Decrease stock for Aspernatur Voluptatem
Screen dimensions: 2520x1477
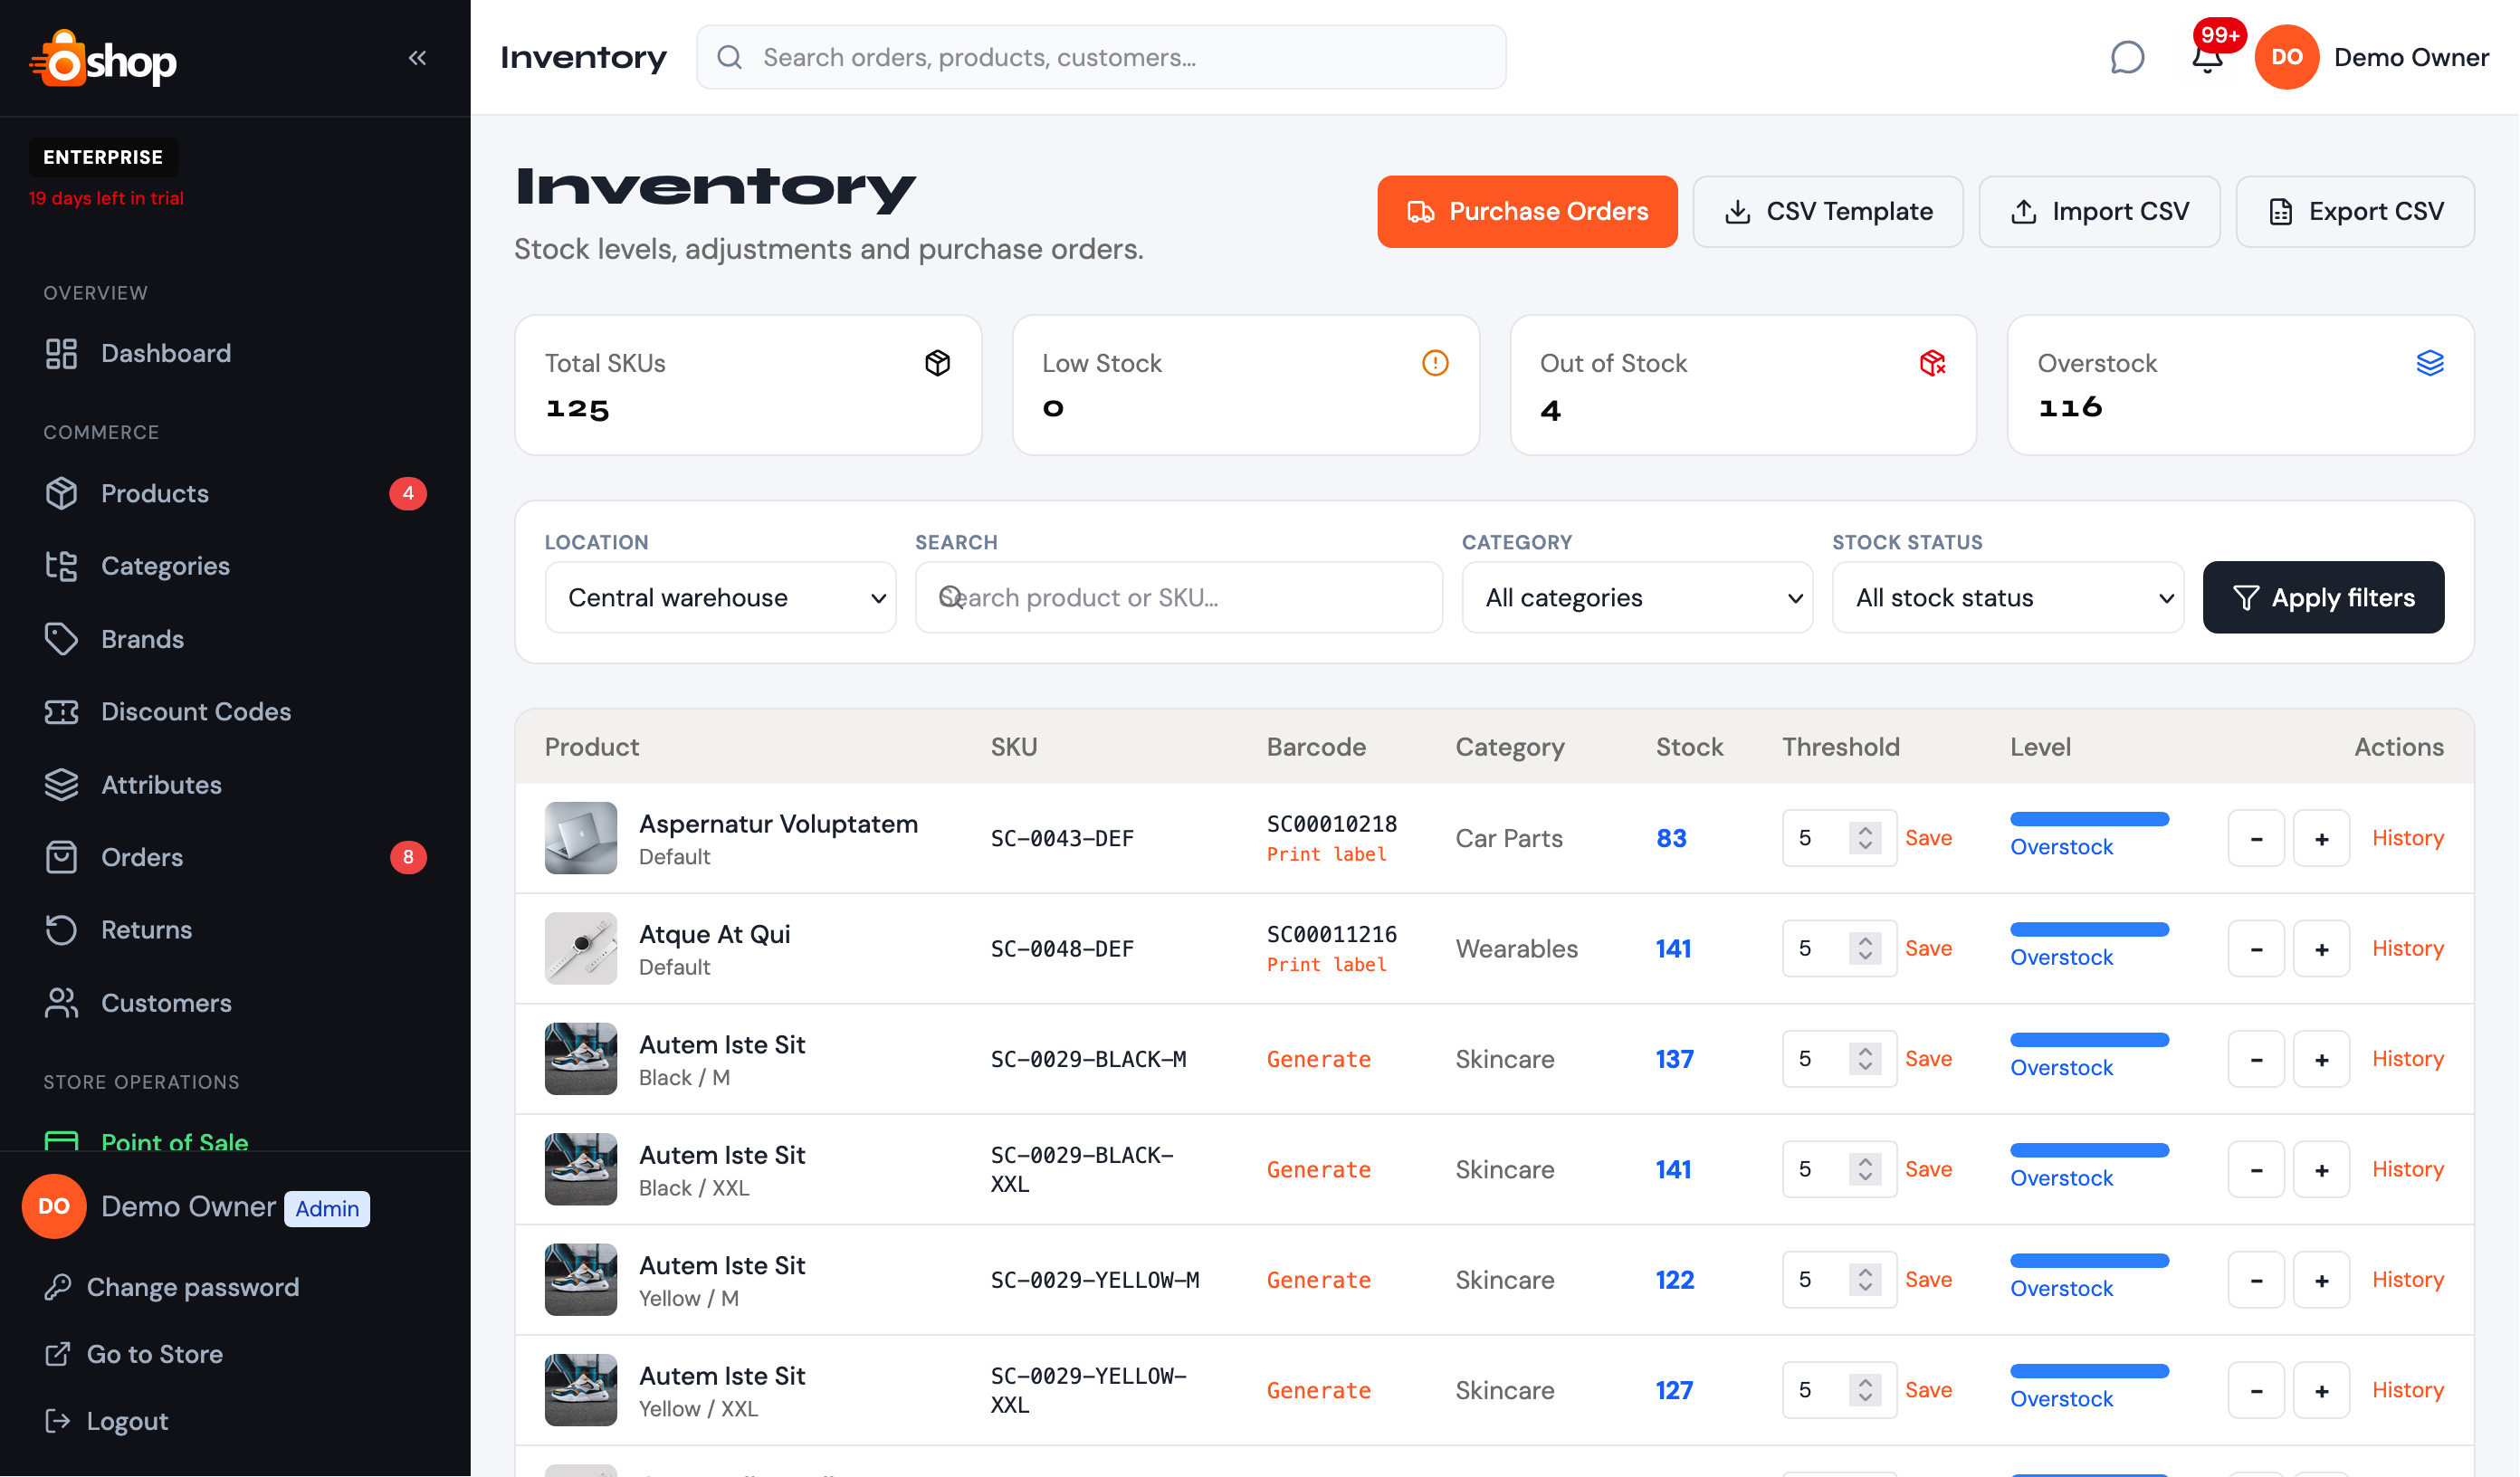tap(2256, 838)
